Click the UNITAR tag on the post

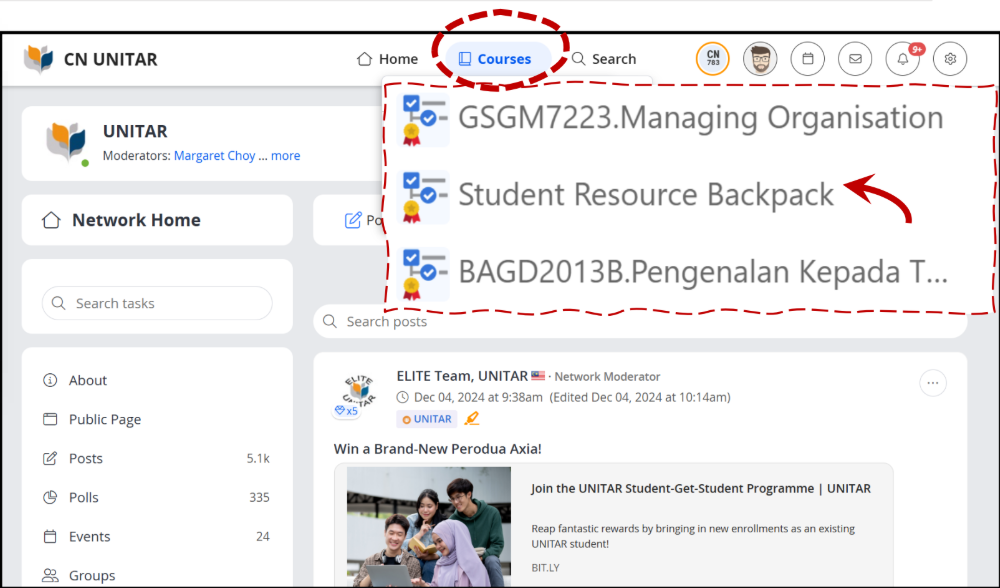[x=427, y=419]
